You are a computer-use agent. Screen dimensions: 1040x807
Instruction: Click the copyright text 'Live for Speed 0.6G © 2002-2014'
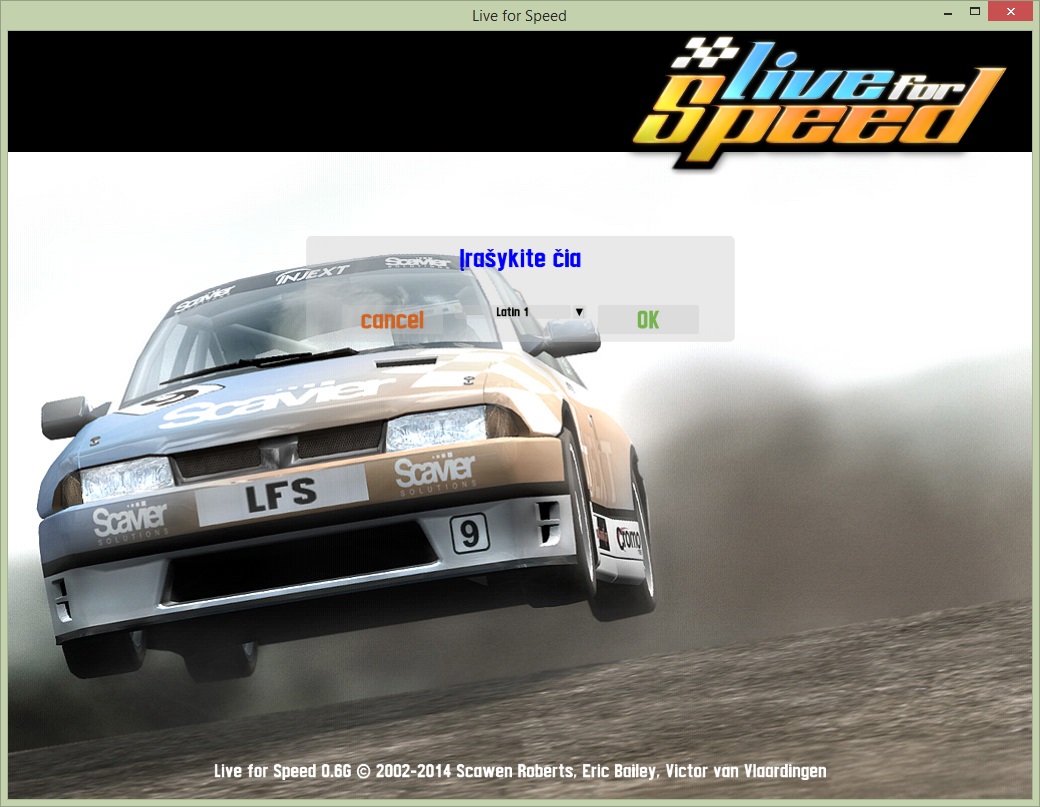pos(332,771)
